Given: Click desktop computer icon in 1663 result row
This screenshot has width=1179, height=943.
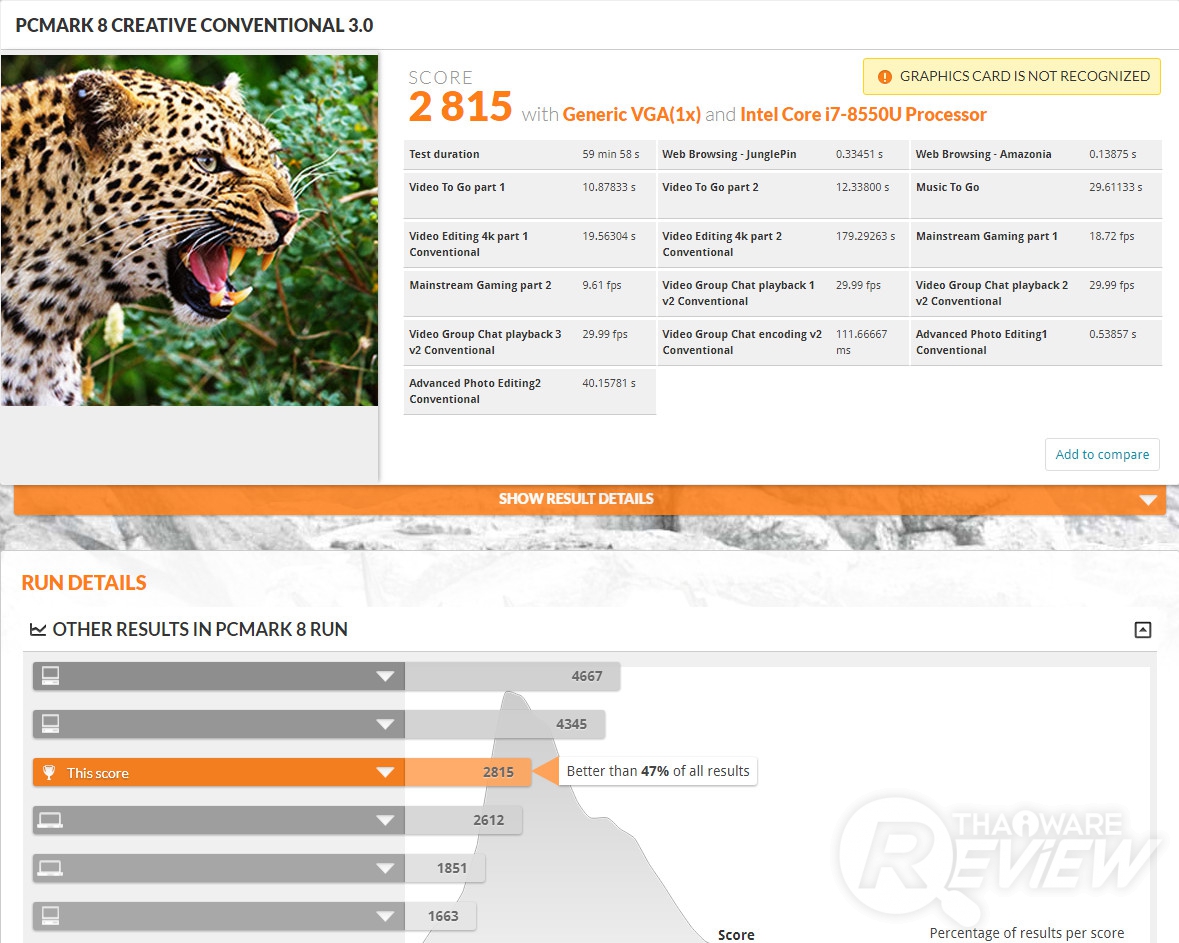Looking at the screenshot, I should click(50, 915).
